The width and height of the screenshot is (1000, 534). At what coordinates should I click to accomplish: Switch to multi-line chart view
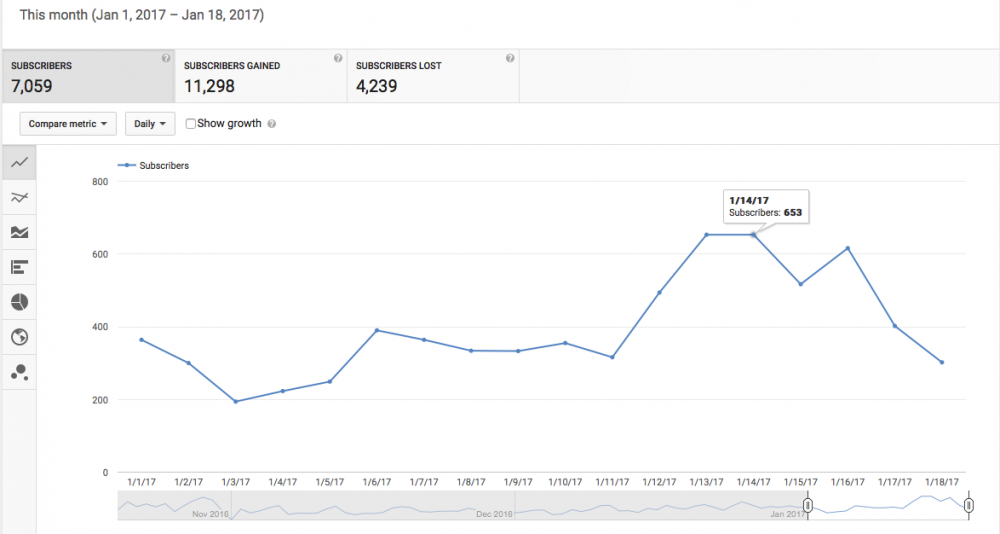point(19,198)
